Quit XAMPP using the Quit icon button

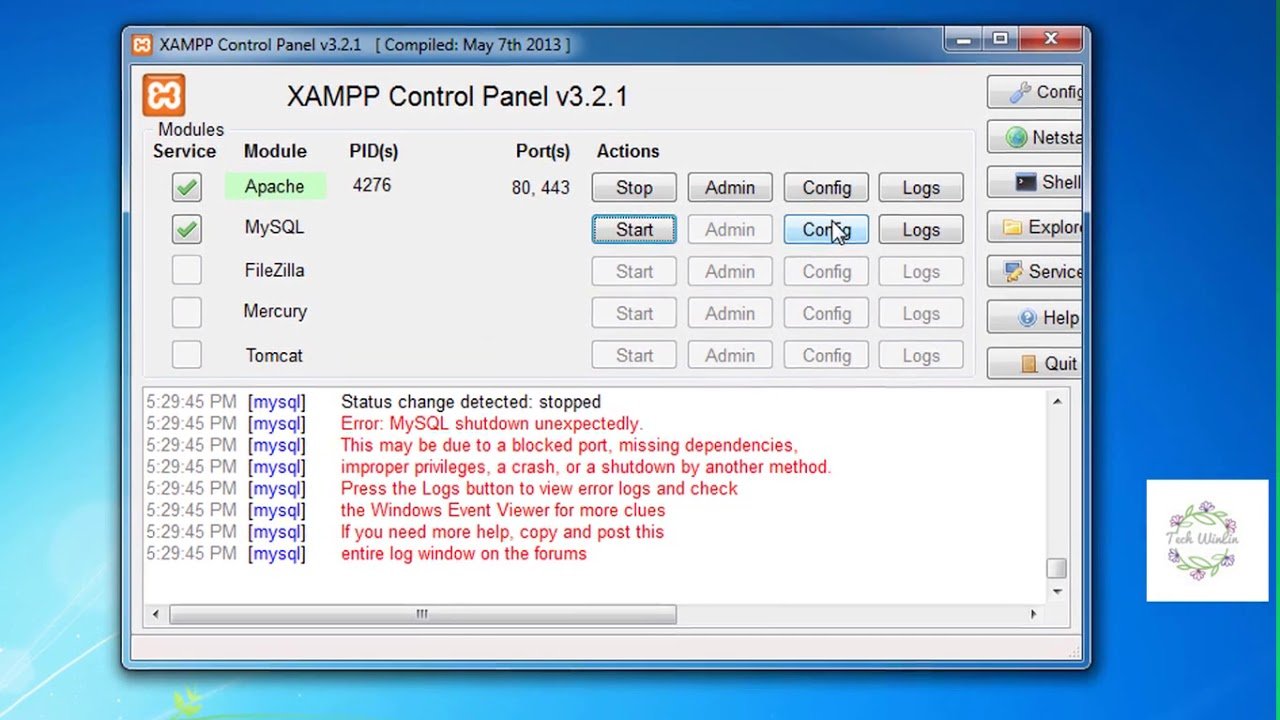(x=1027, y=362)
